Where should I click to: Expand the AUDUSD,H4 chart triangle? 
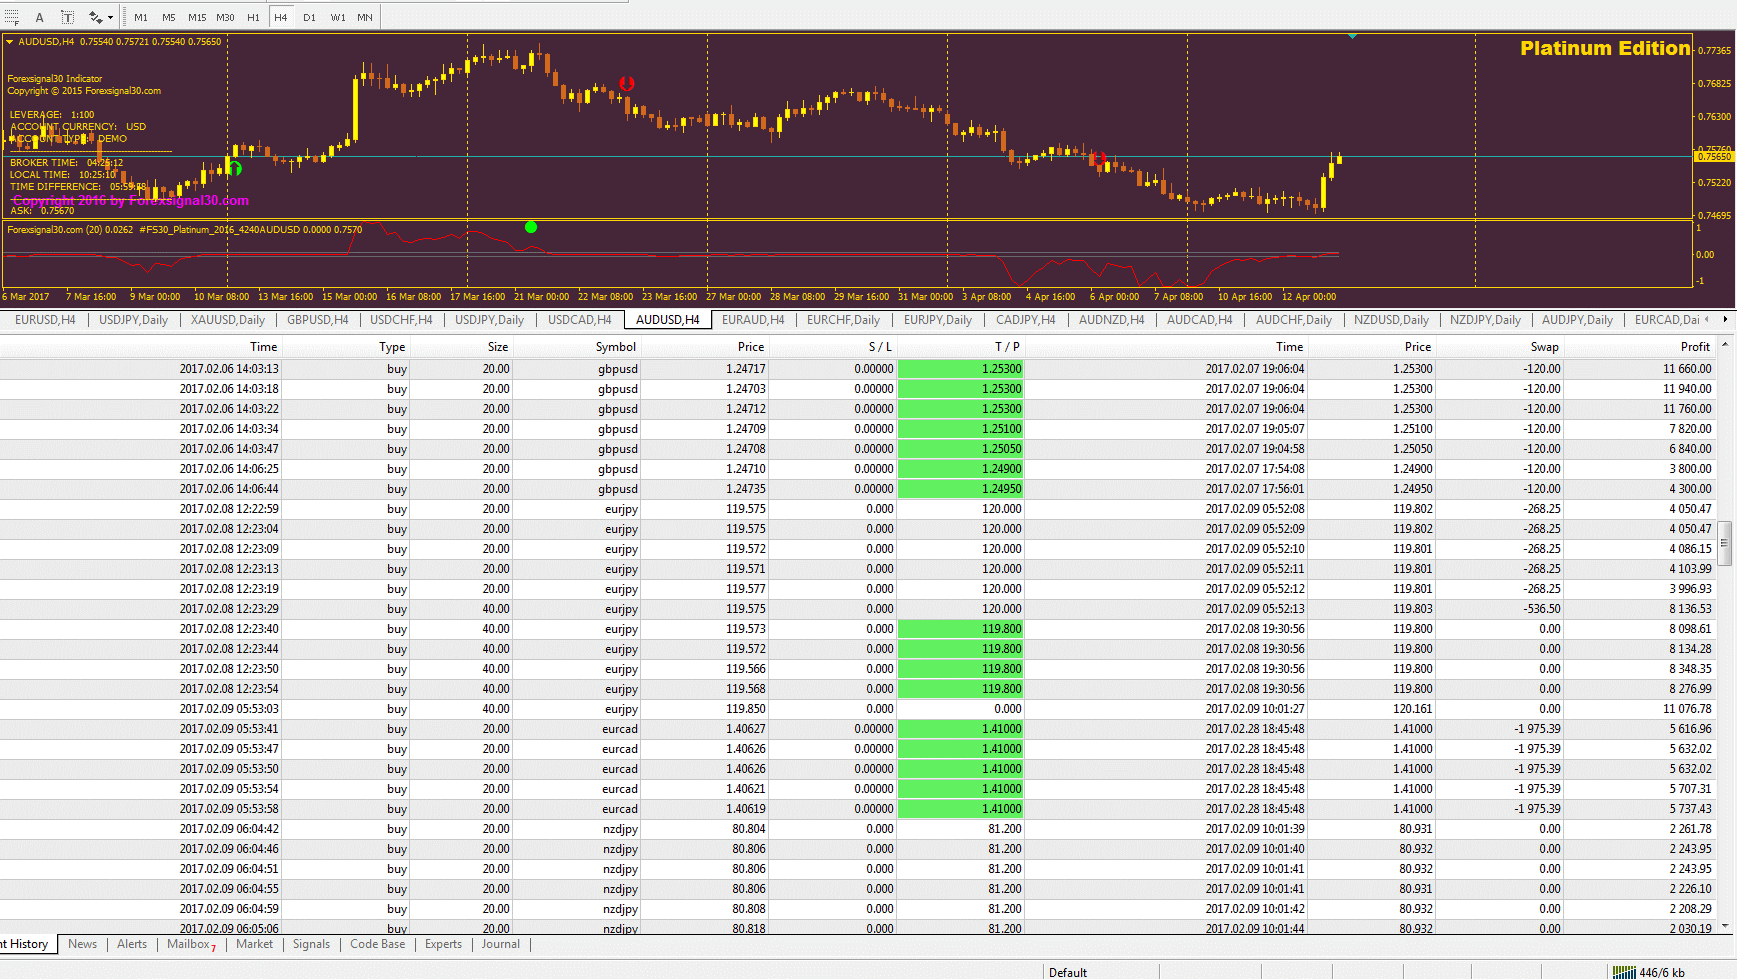pos(10,42)
